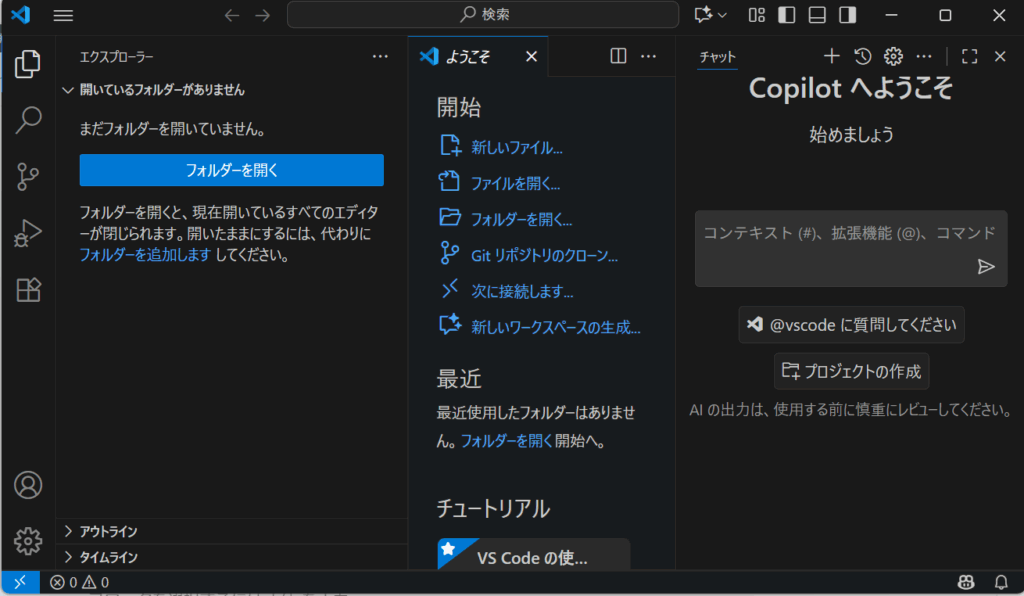
Task: Open the Extensions view
Action: click(28, 290)
